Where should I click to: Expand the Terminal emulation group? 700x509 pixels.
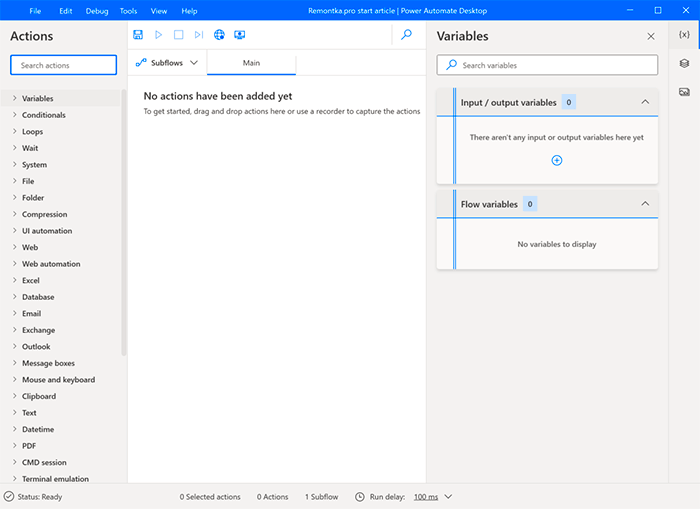(x=15, y=478)
